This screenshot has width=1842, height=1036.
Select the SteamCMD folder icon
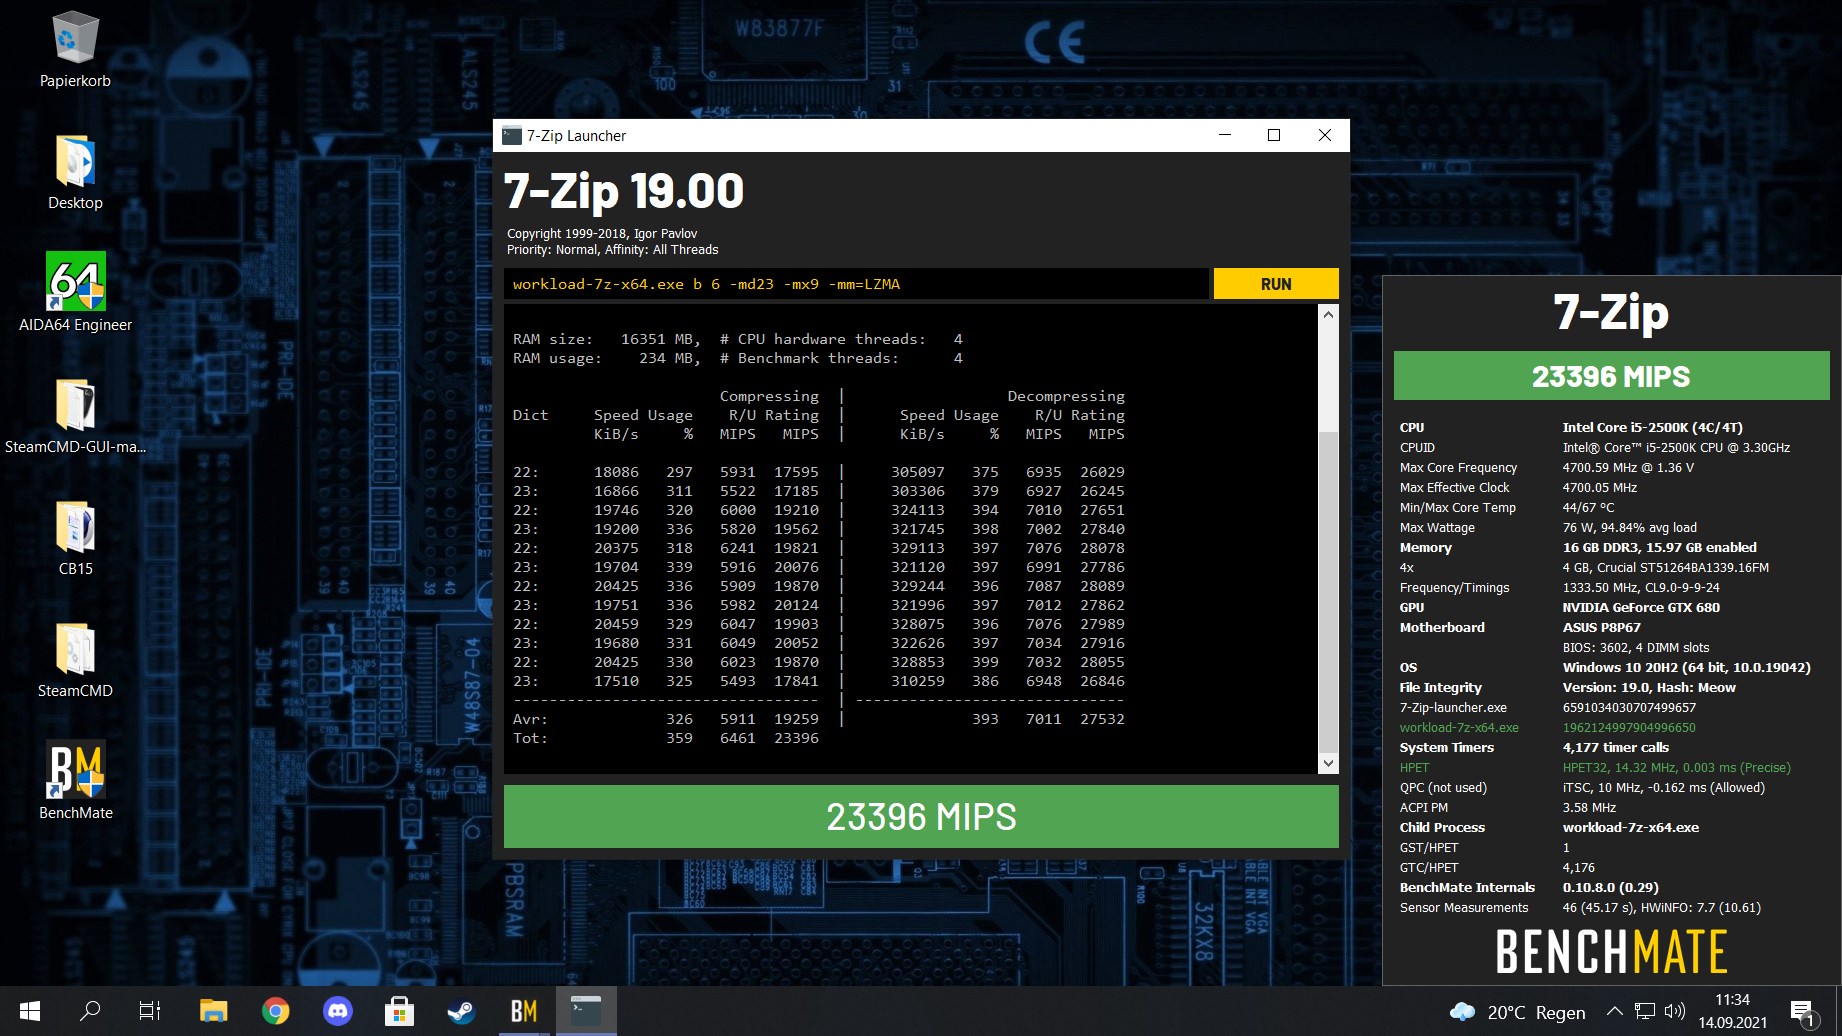(75, 660)
